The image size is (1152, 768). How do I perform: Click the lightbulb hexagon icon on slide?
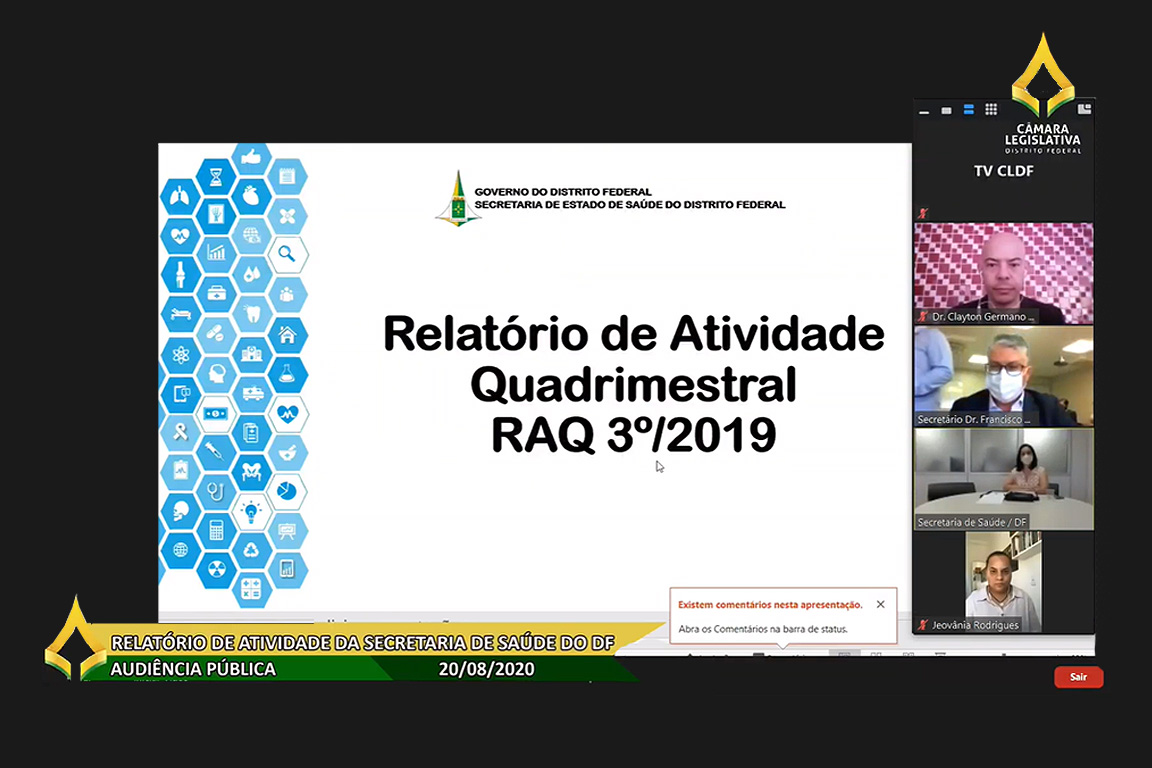click(x=251, y=512)
